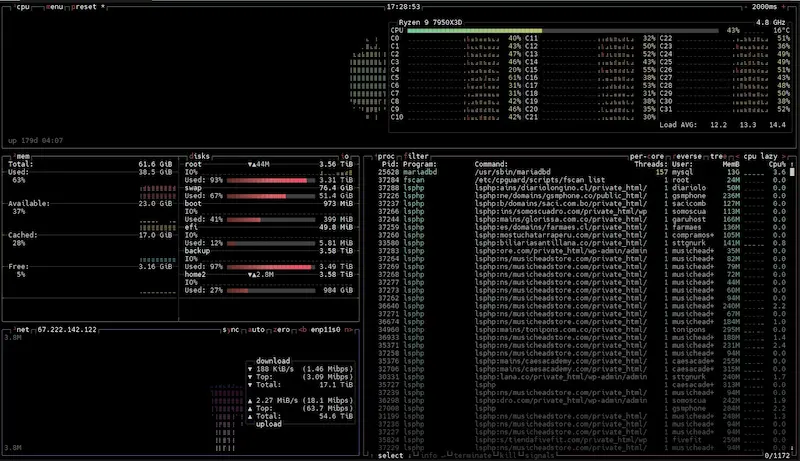The image size is (800, 461).
Task: Click the scroll-up arrow of the process list
Action: tap(792, 164)
